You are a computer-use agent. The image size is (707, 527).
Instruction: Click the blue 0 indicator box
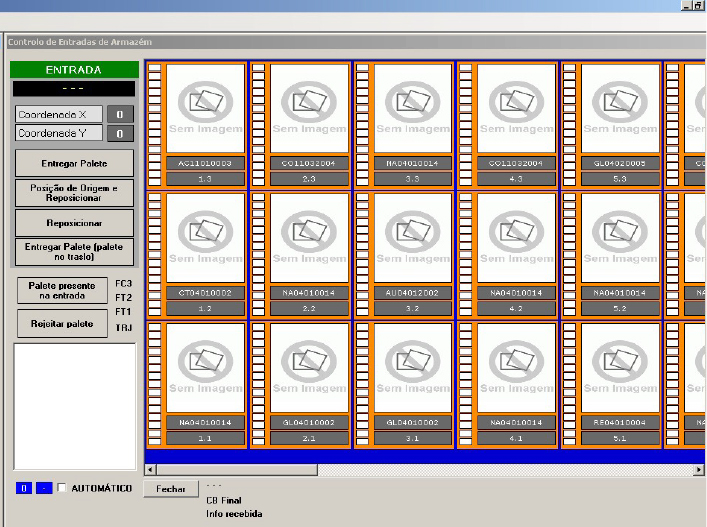coord(25,488)
